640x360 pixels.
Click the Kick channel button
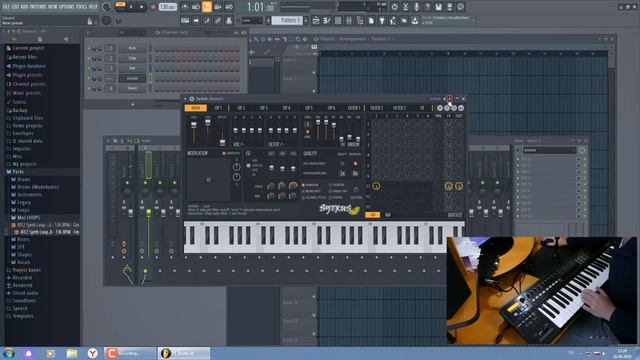[132, 48]
